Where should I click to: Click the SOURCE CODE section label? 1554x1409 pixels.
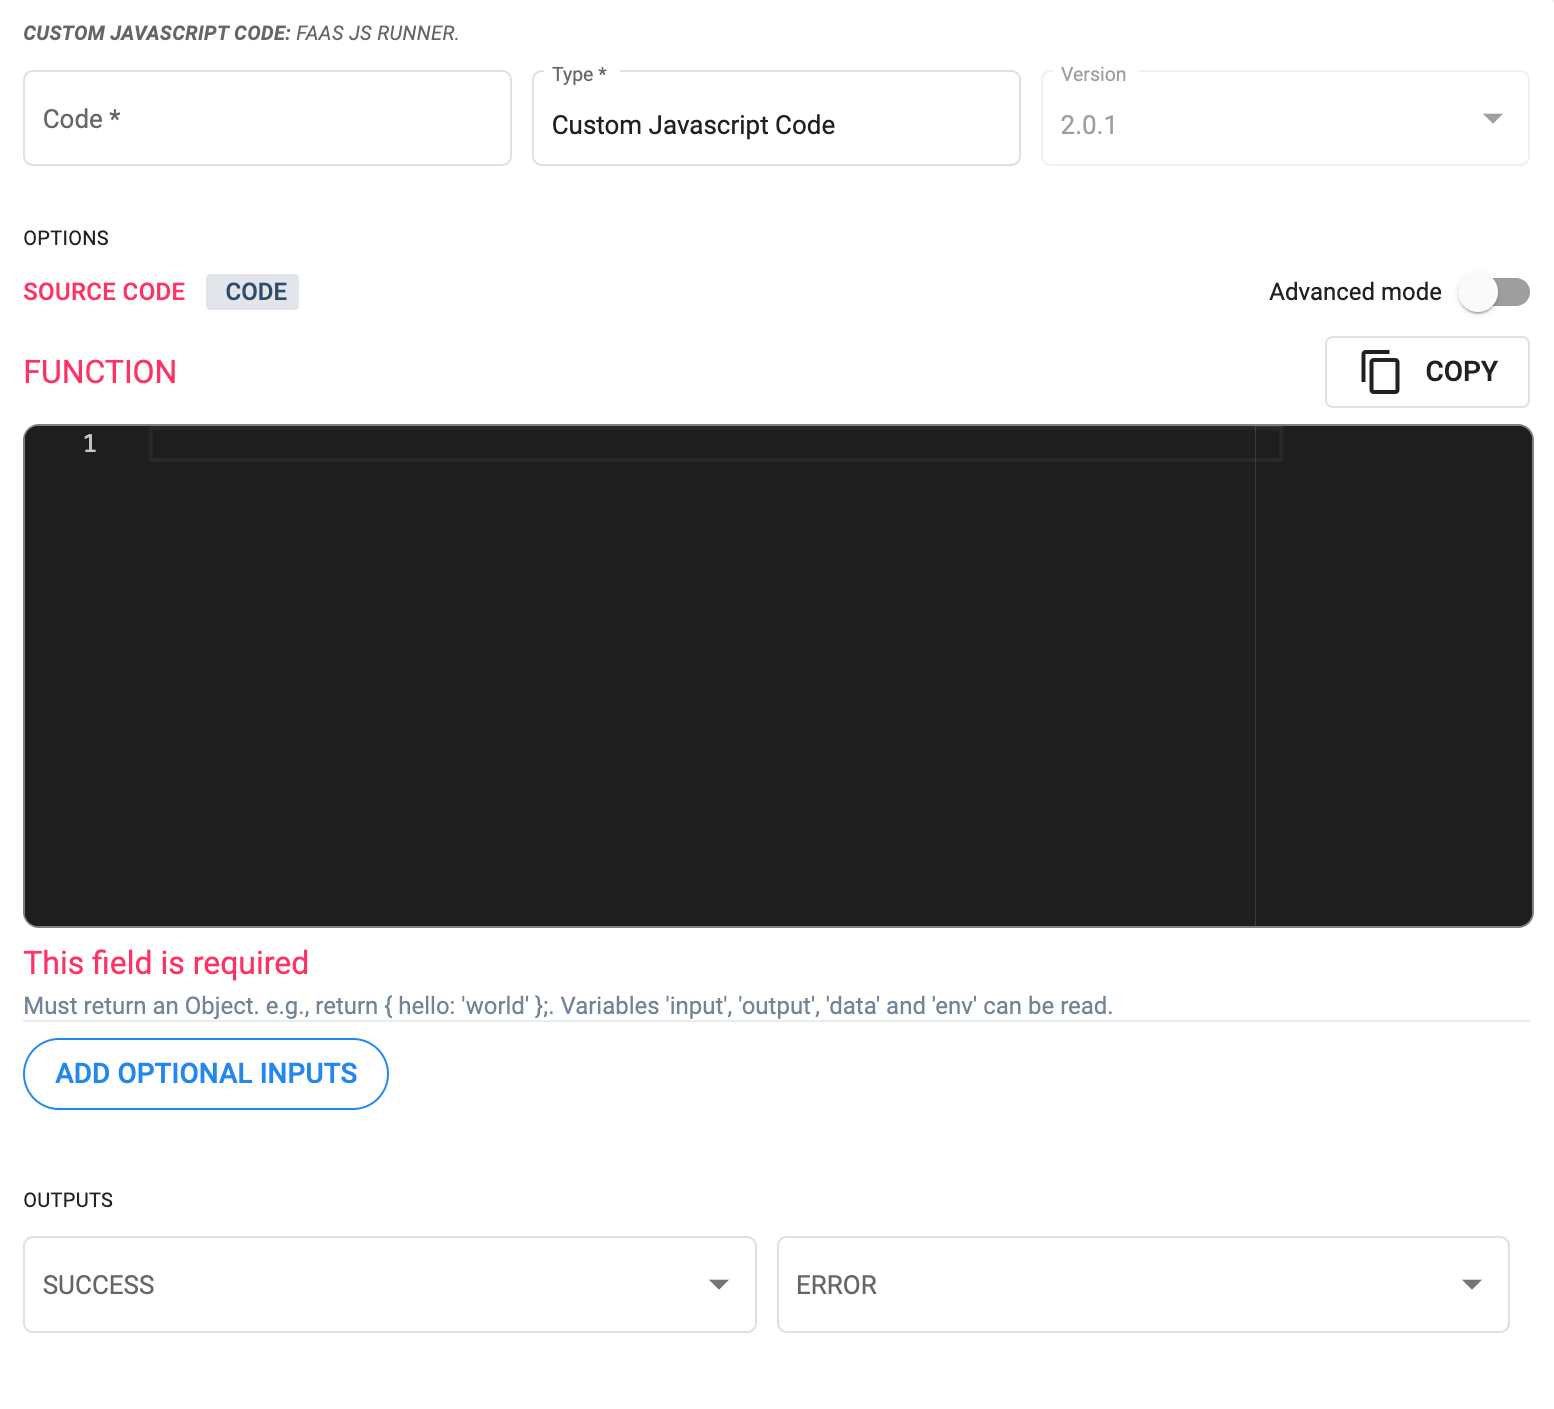point(104,291)
